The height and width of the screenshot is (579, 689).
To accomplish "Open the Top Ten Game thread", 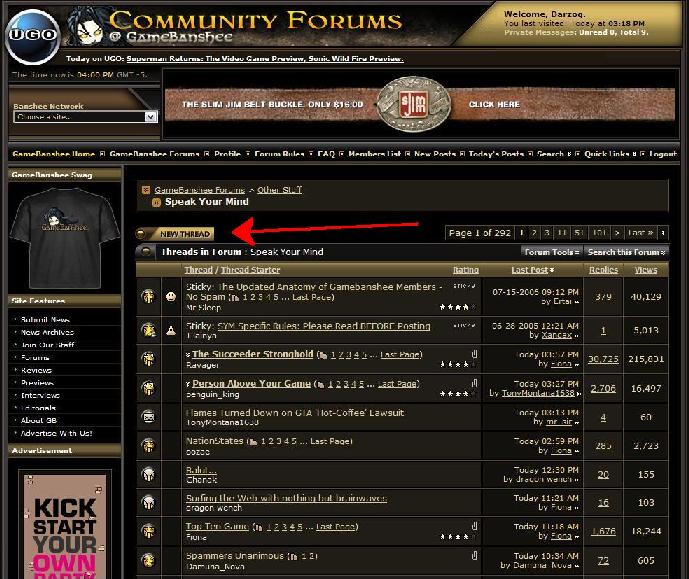I will point(217,526).
